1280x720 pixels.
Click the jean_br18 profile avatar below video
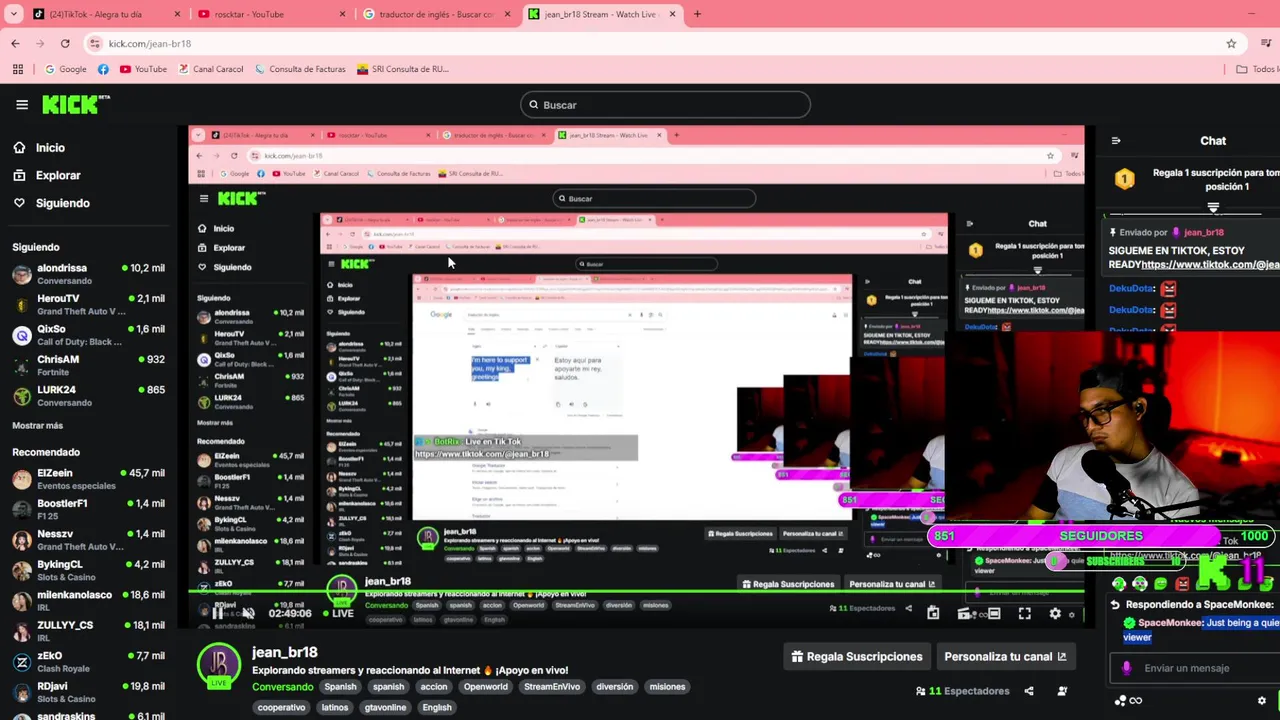pos(219,665)
